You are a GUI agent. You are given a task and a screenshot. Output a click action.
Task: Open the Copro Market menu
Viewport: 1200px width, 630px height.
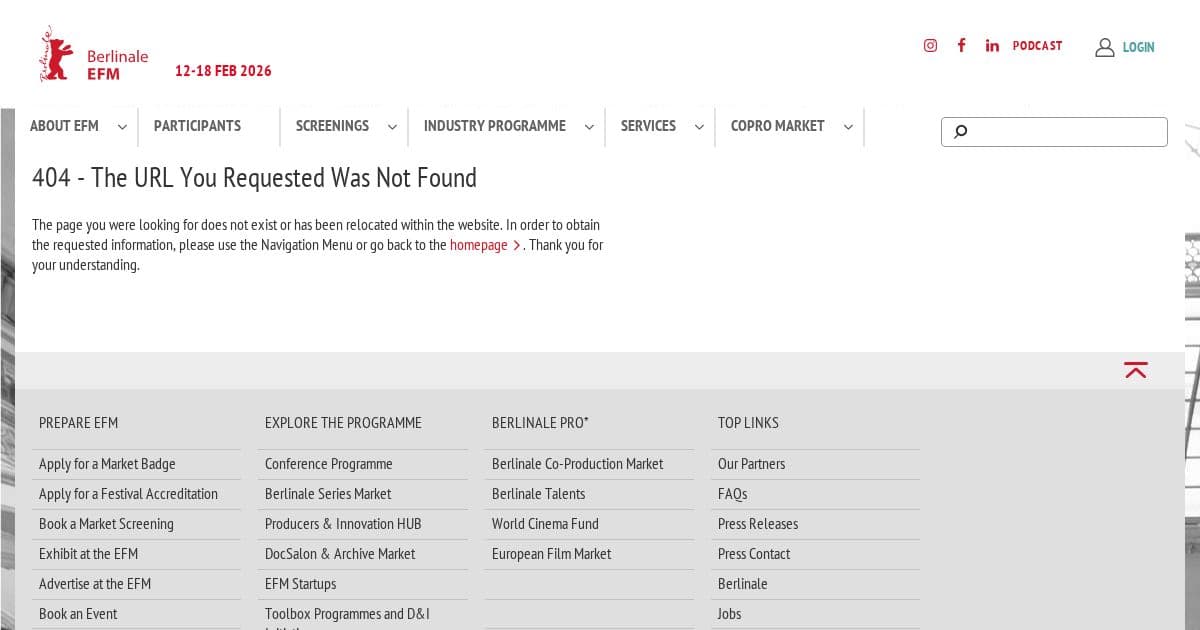[777, 126]
